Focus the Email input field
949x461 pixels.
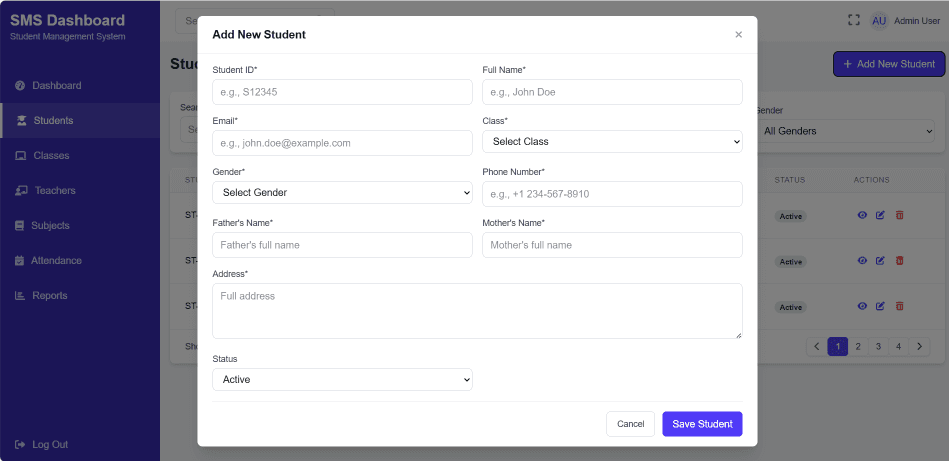point(342,143)
